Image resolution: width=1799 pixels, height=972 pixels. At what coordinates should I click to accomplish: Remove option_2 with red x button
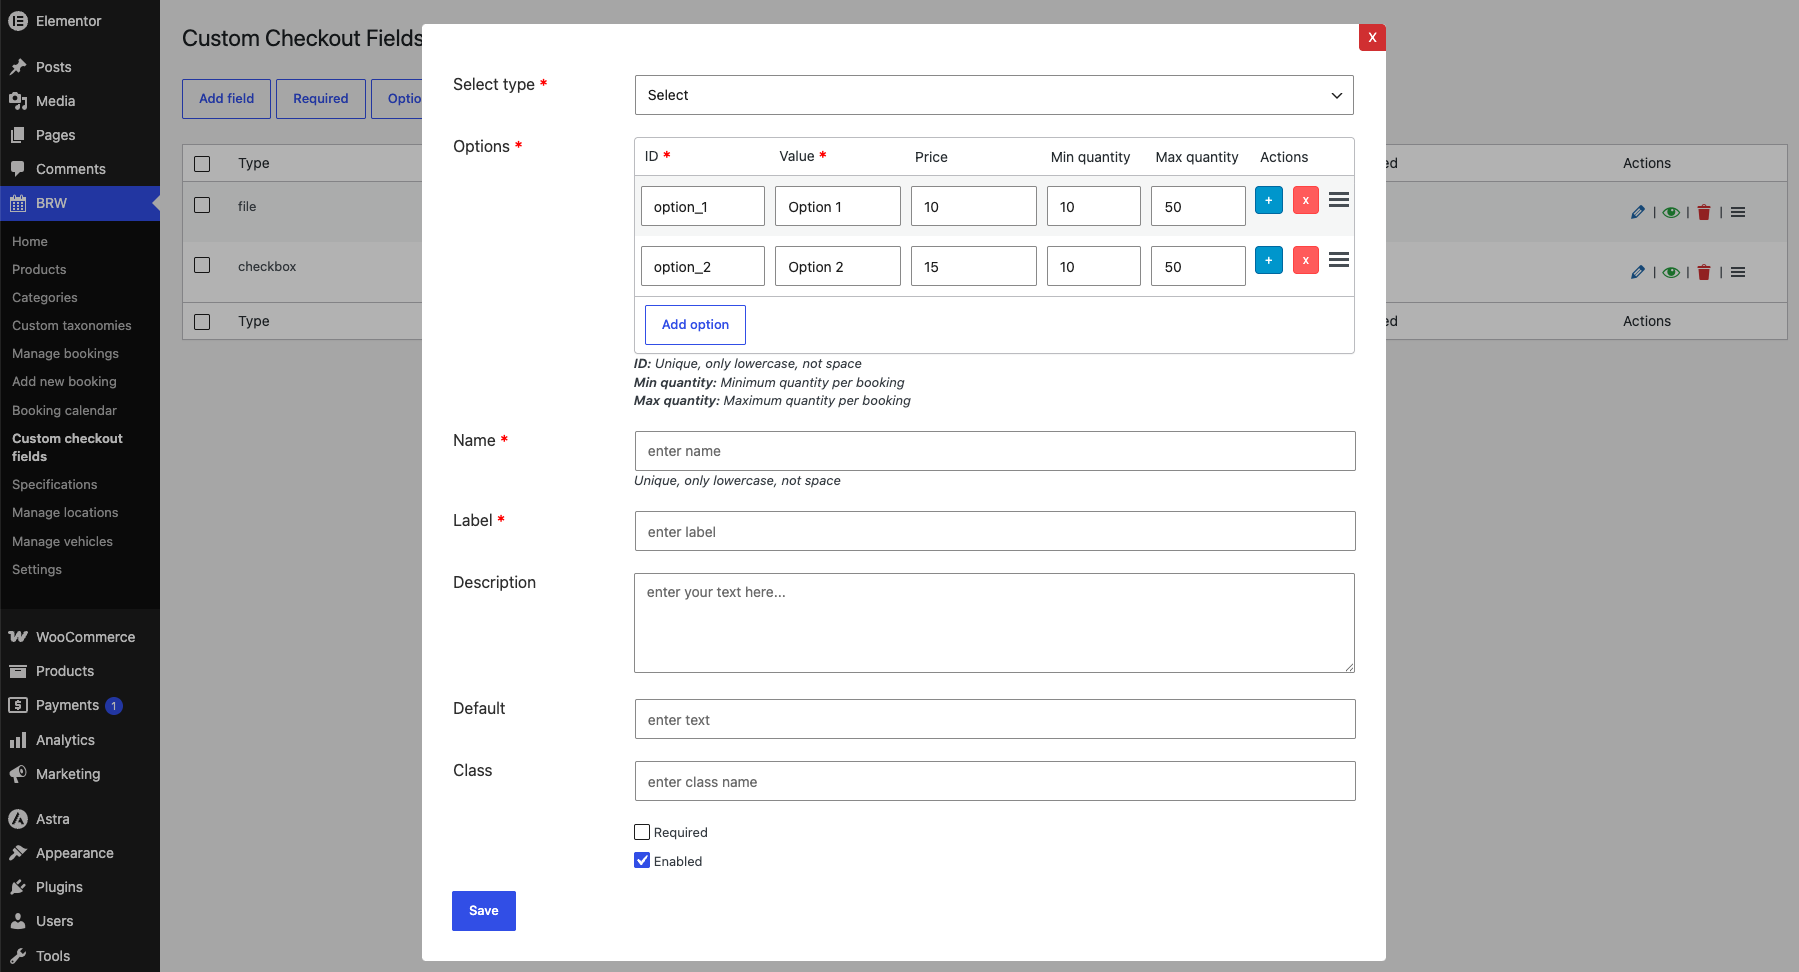coord(1306,260)
